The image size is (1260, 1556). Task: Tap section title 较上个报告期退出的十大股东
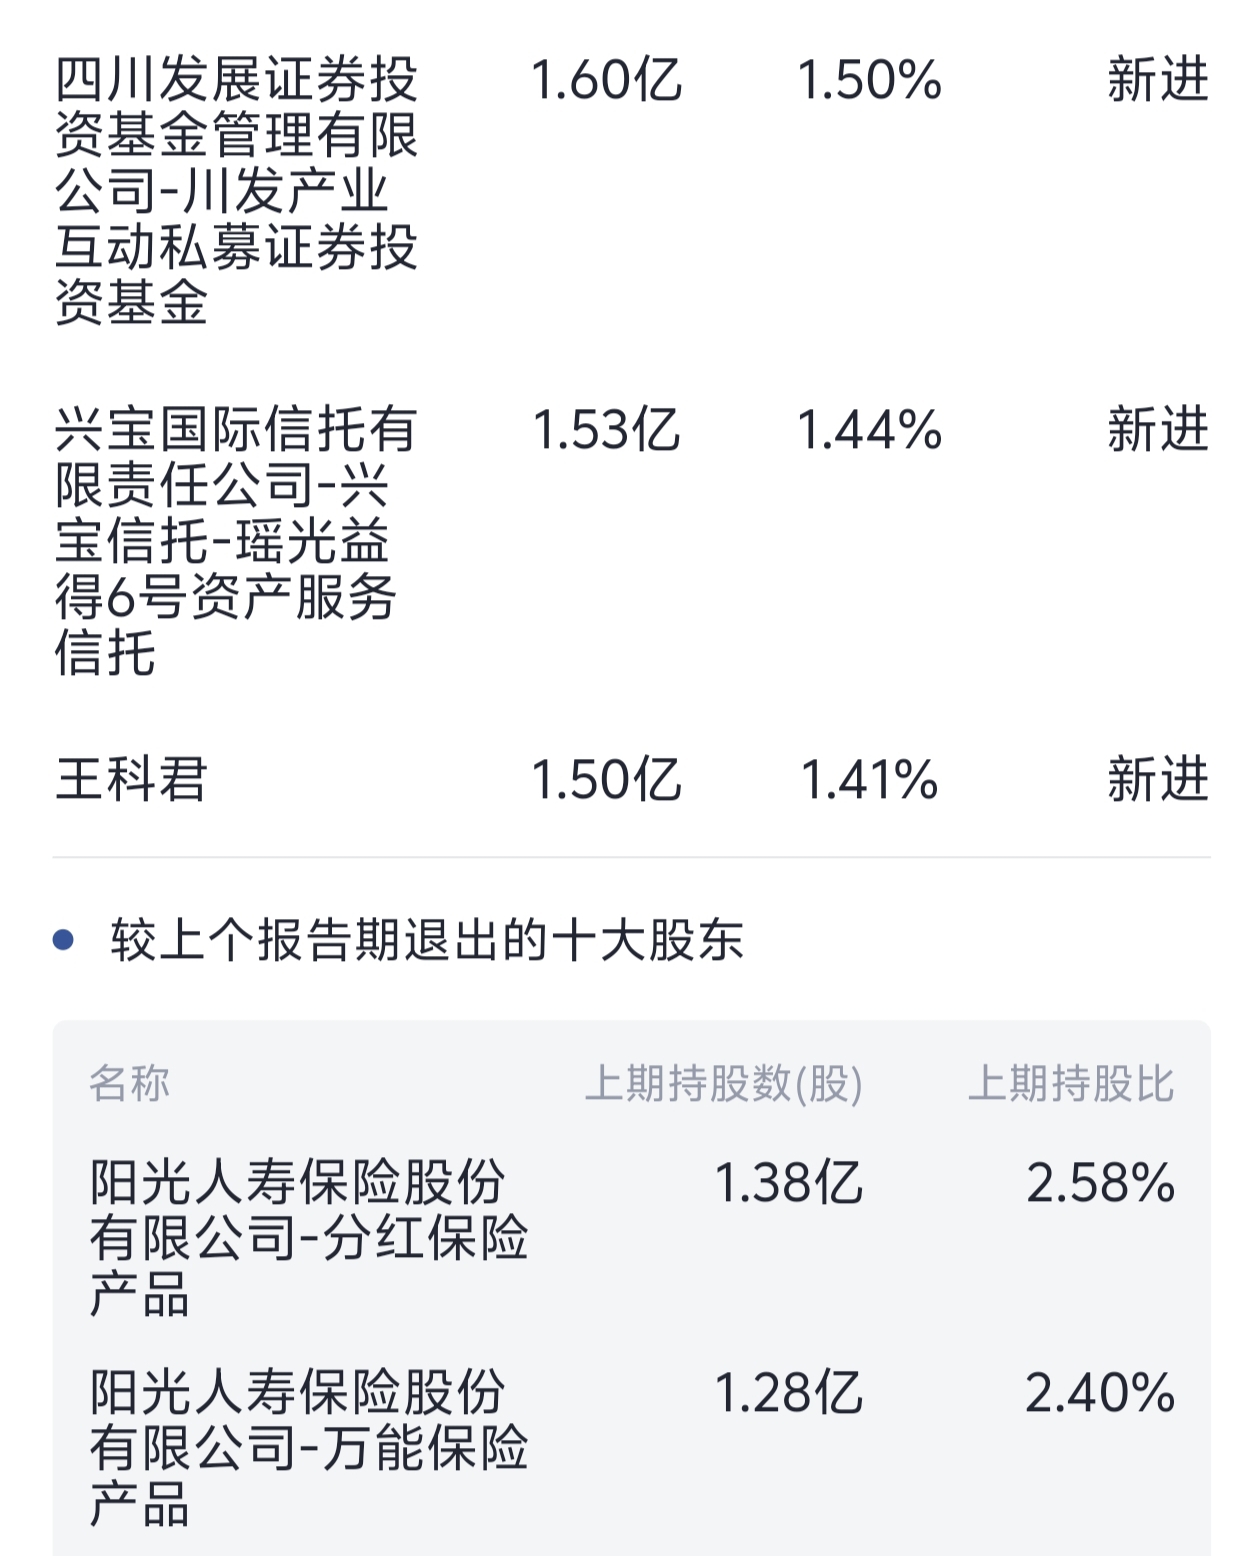(x=427, y=940)
